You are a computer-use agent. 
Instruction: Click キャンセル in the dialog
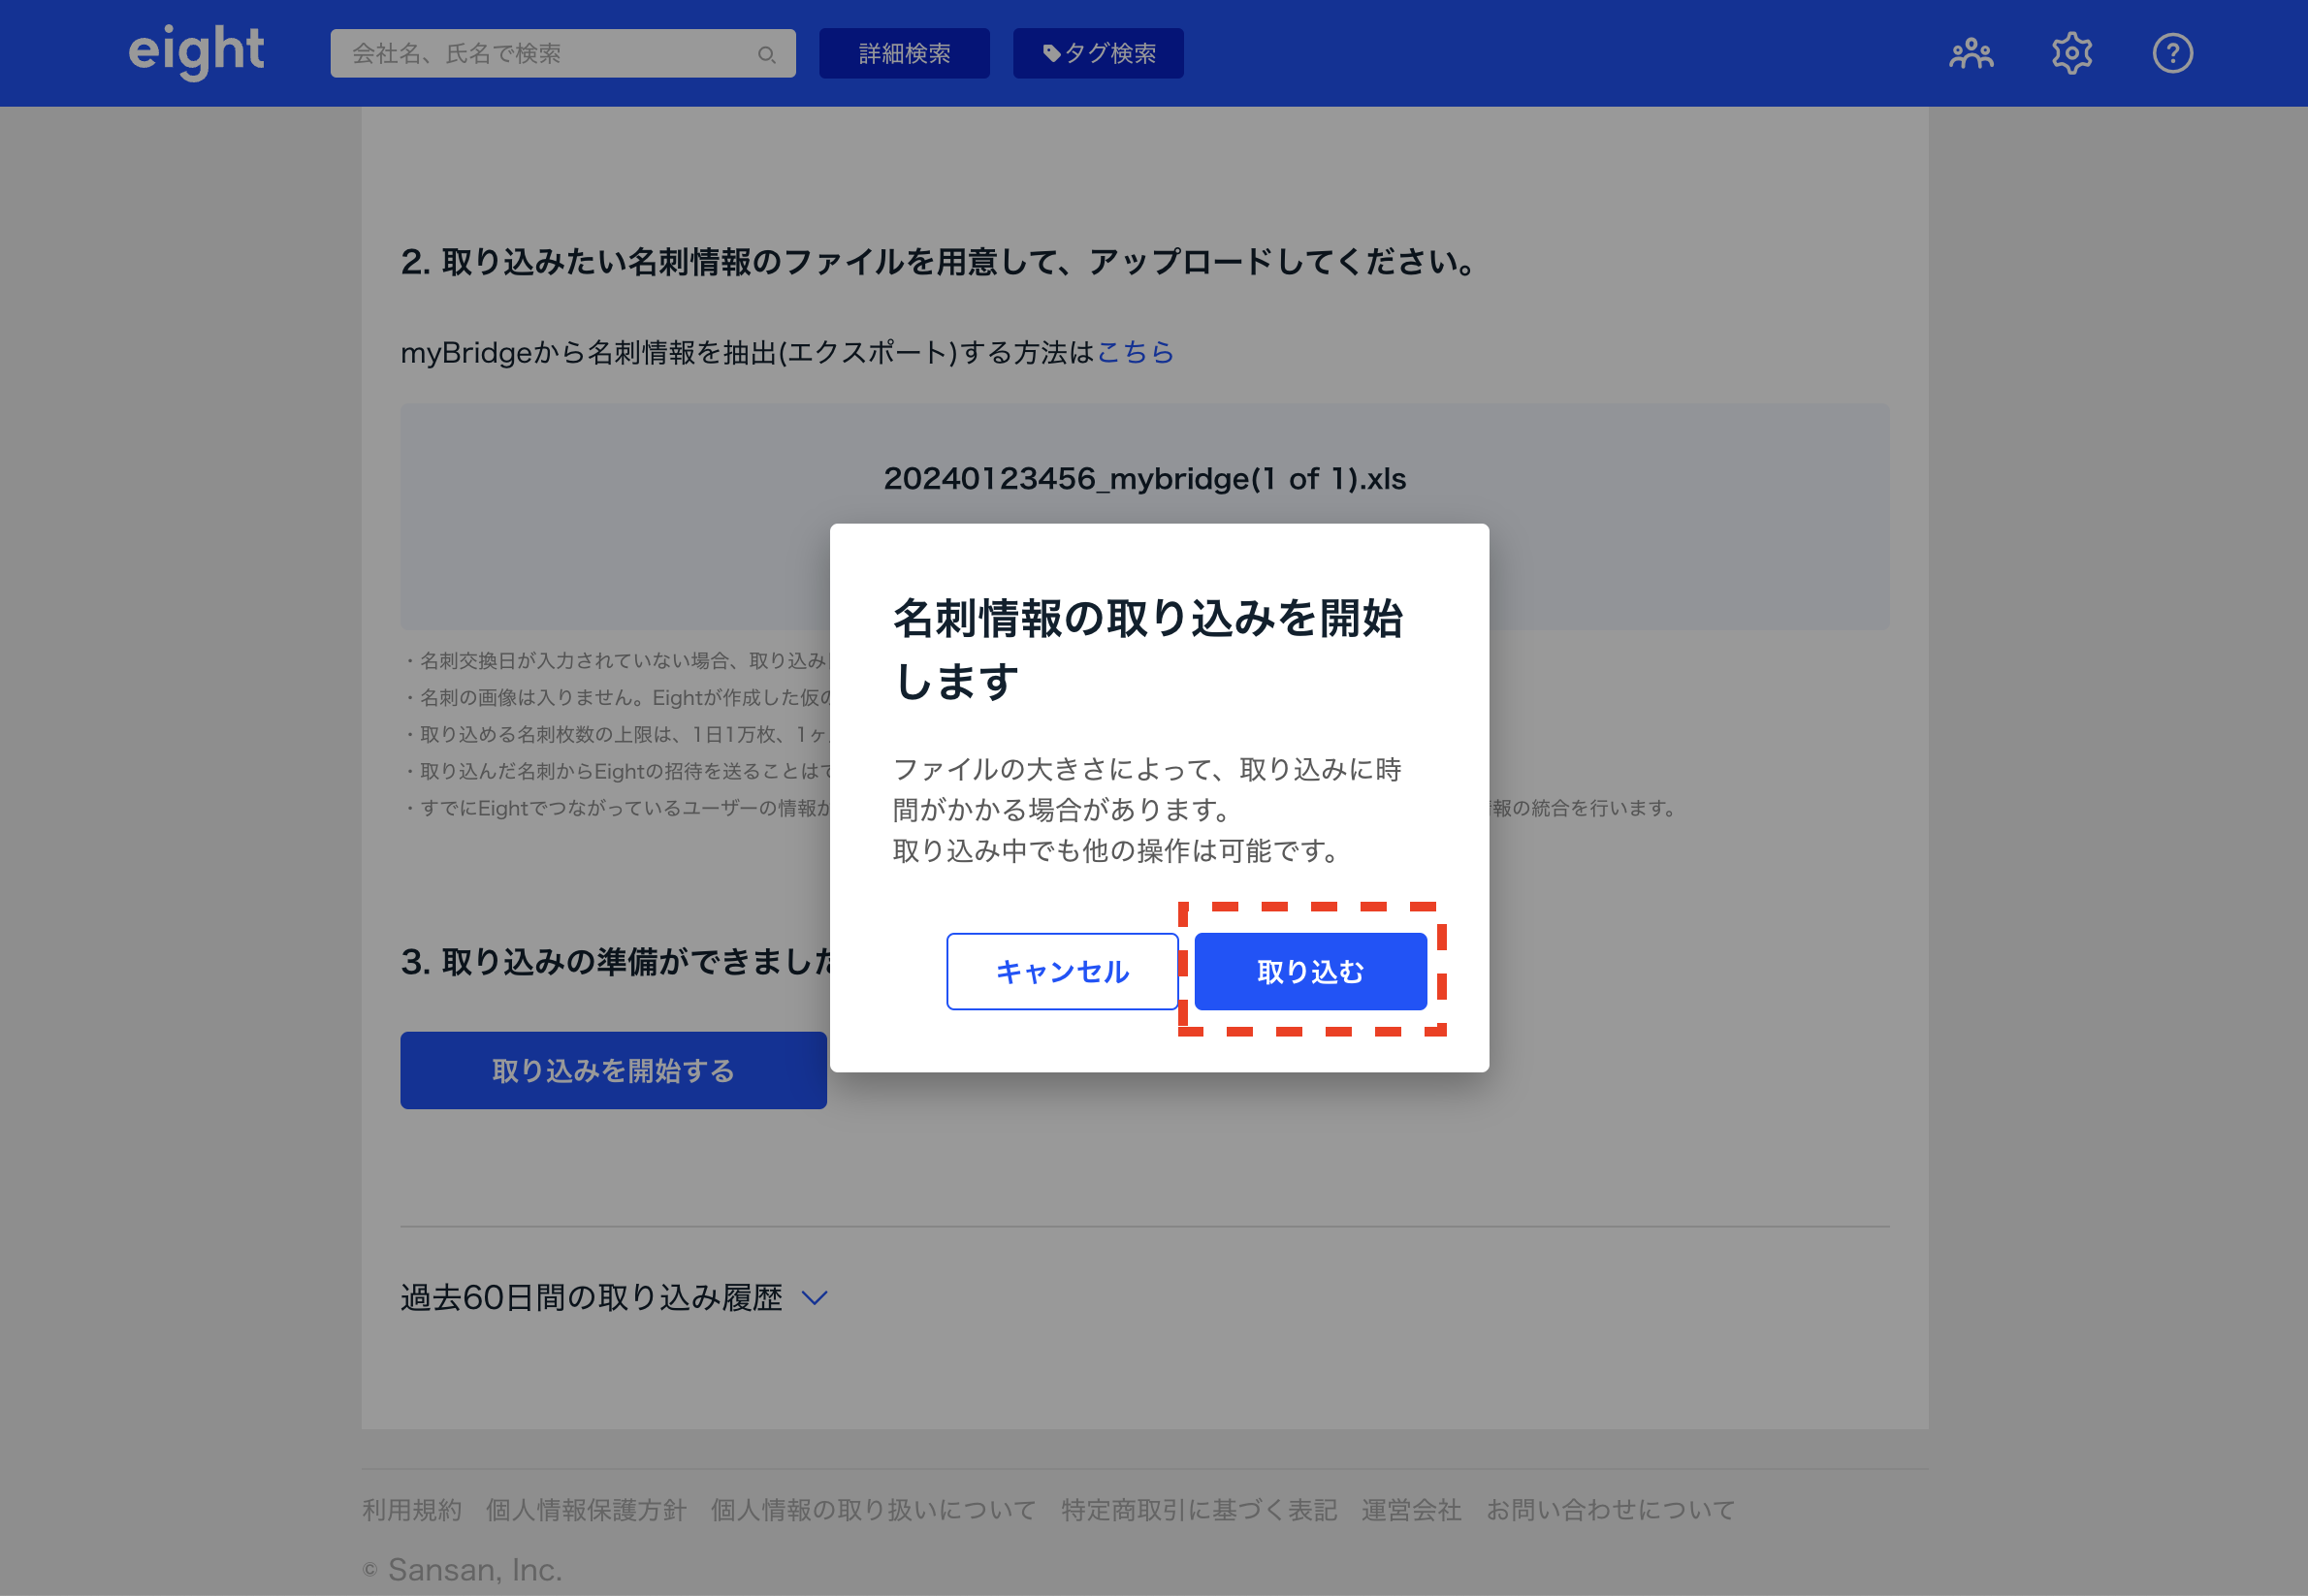[1062, 971]
